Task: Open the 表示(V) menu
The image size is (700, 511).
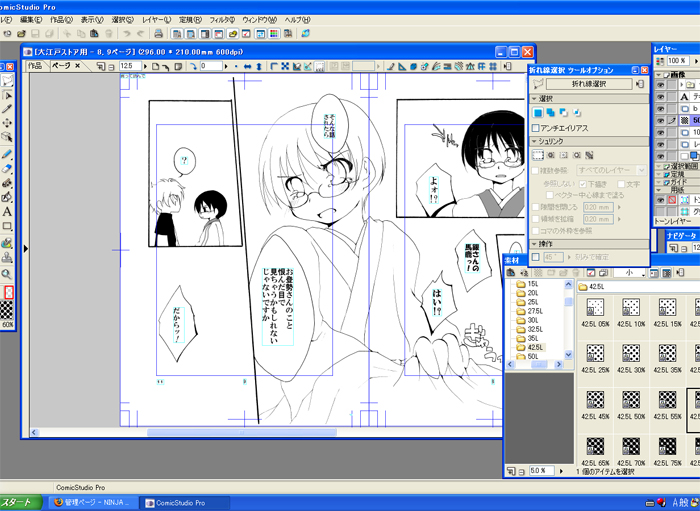Action: pos(92,20)
